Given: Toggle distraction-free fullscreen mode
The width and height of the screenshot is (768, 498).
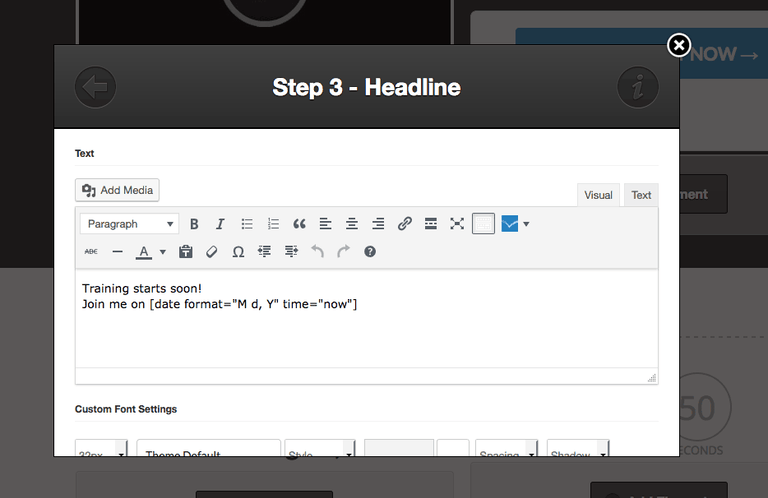Looking at the screenshot, I should pos(457,224).
